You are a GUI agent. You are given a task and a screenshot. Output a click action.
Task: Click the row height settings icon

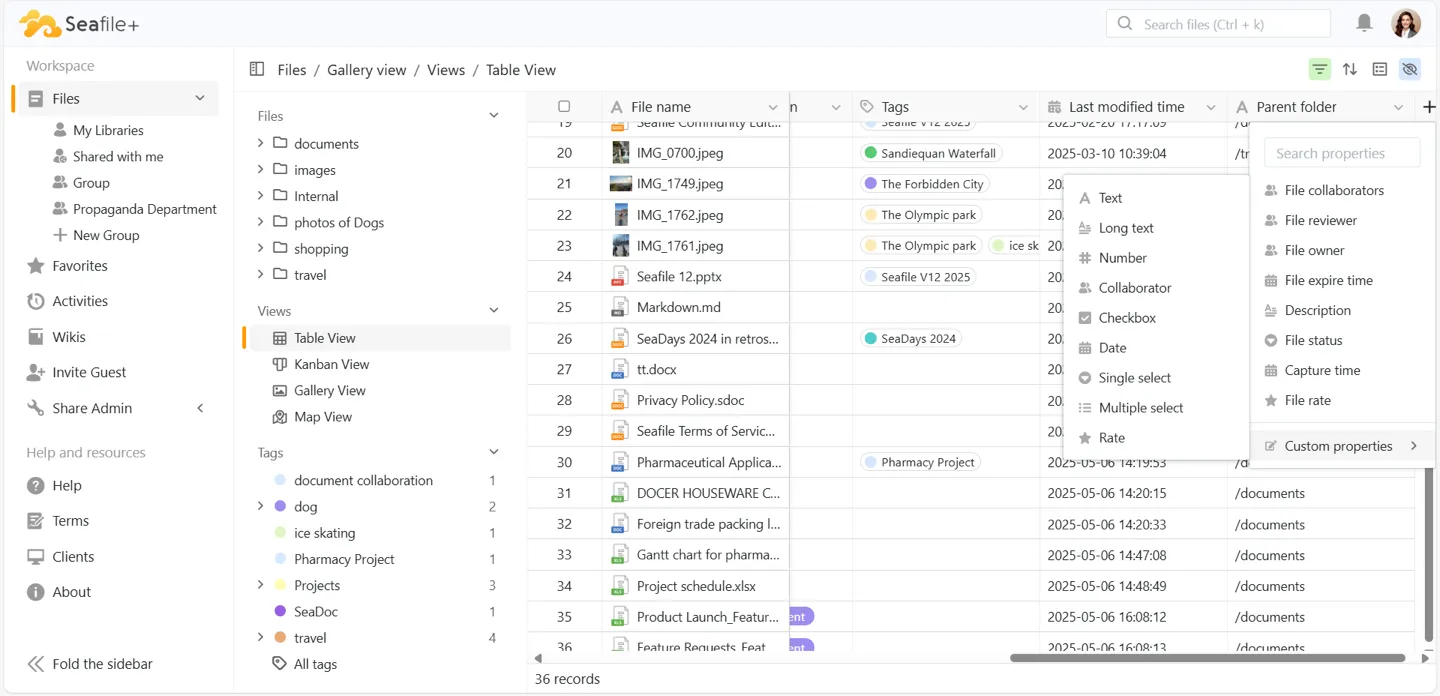1380,69
